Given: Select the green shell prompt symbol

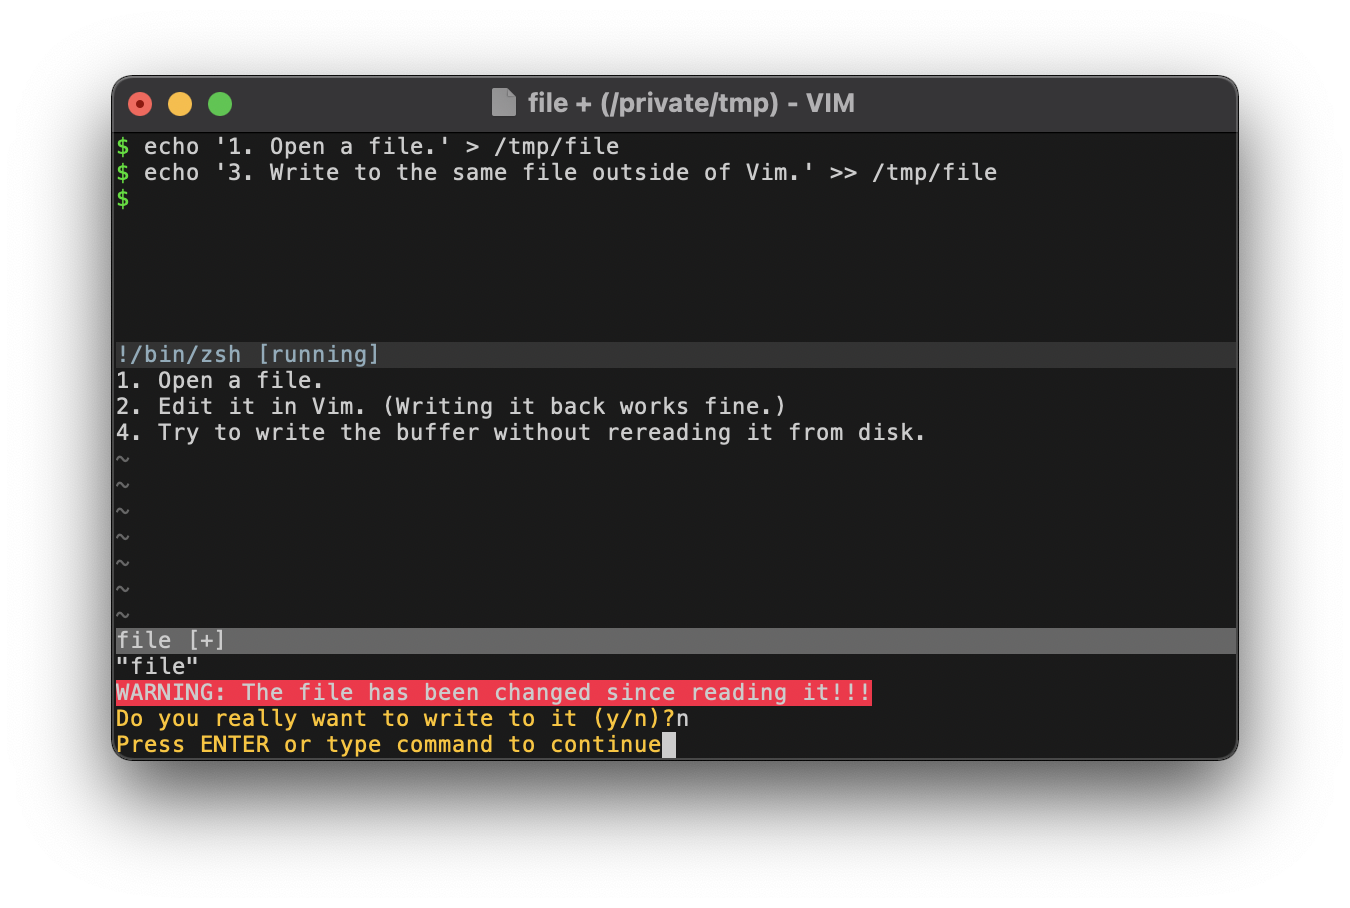Looking at the screenshot, I should (122, 146).
